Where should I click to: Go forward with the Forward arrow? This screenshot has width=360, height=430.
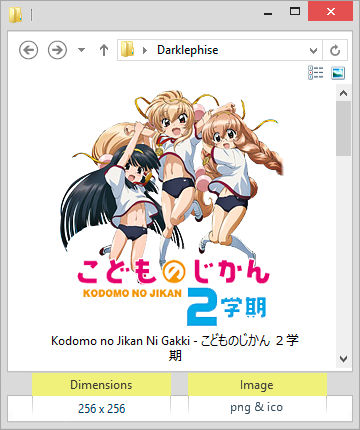[x=57, y=50]
